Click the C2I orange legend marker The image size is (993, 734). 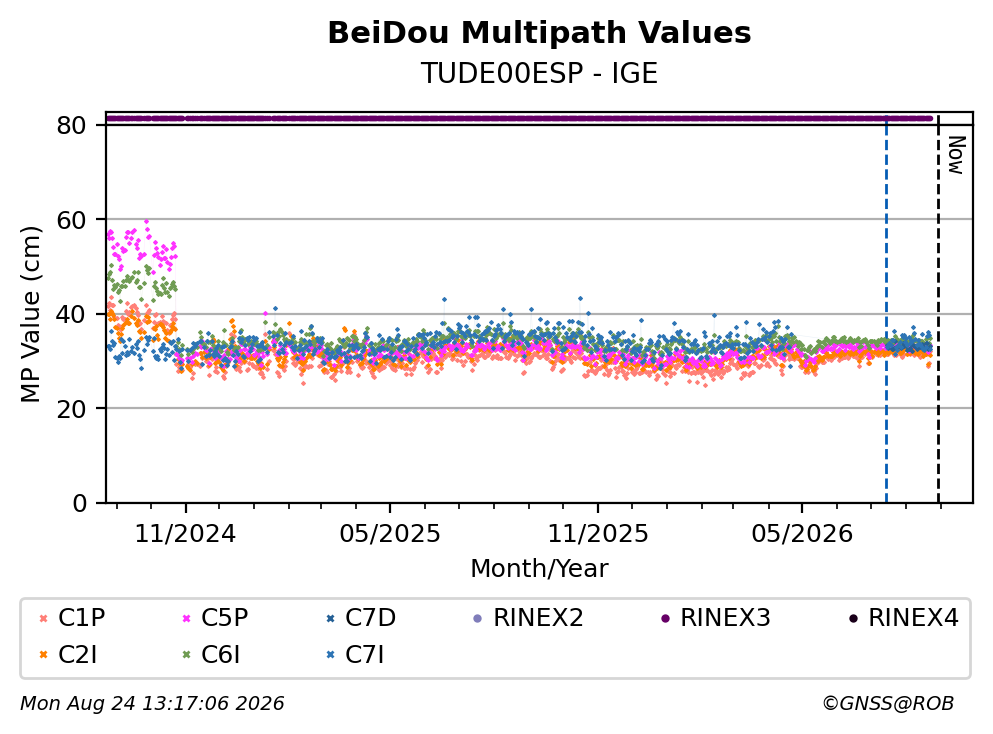(x=44, y=655)
